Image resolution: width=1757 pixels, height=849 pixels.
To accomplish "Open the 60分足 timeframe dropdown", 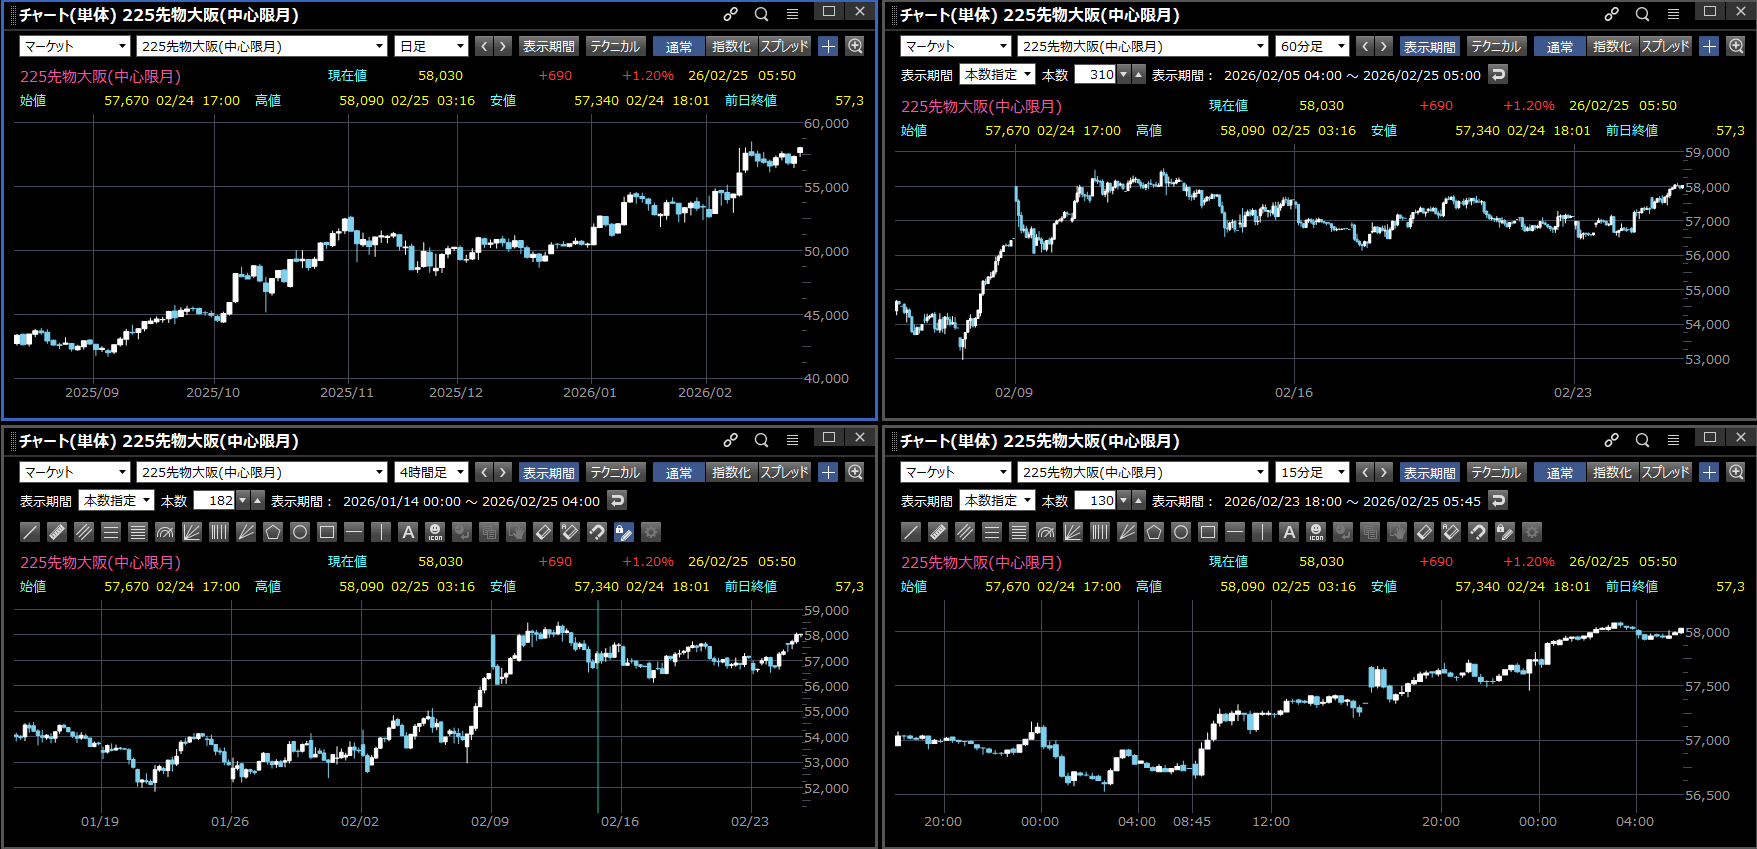I will pos(1312,46).
